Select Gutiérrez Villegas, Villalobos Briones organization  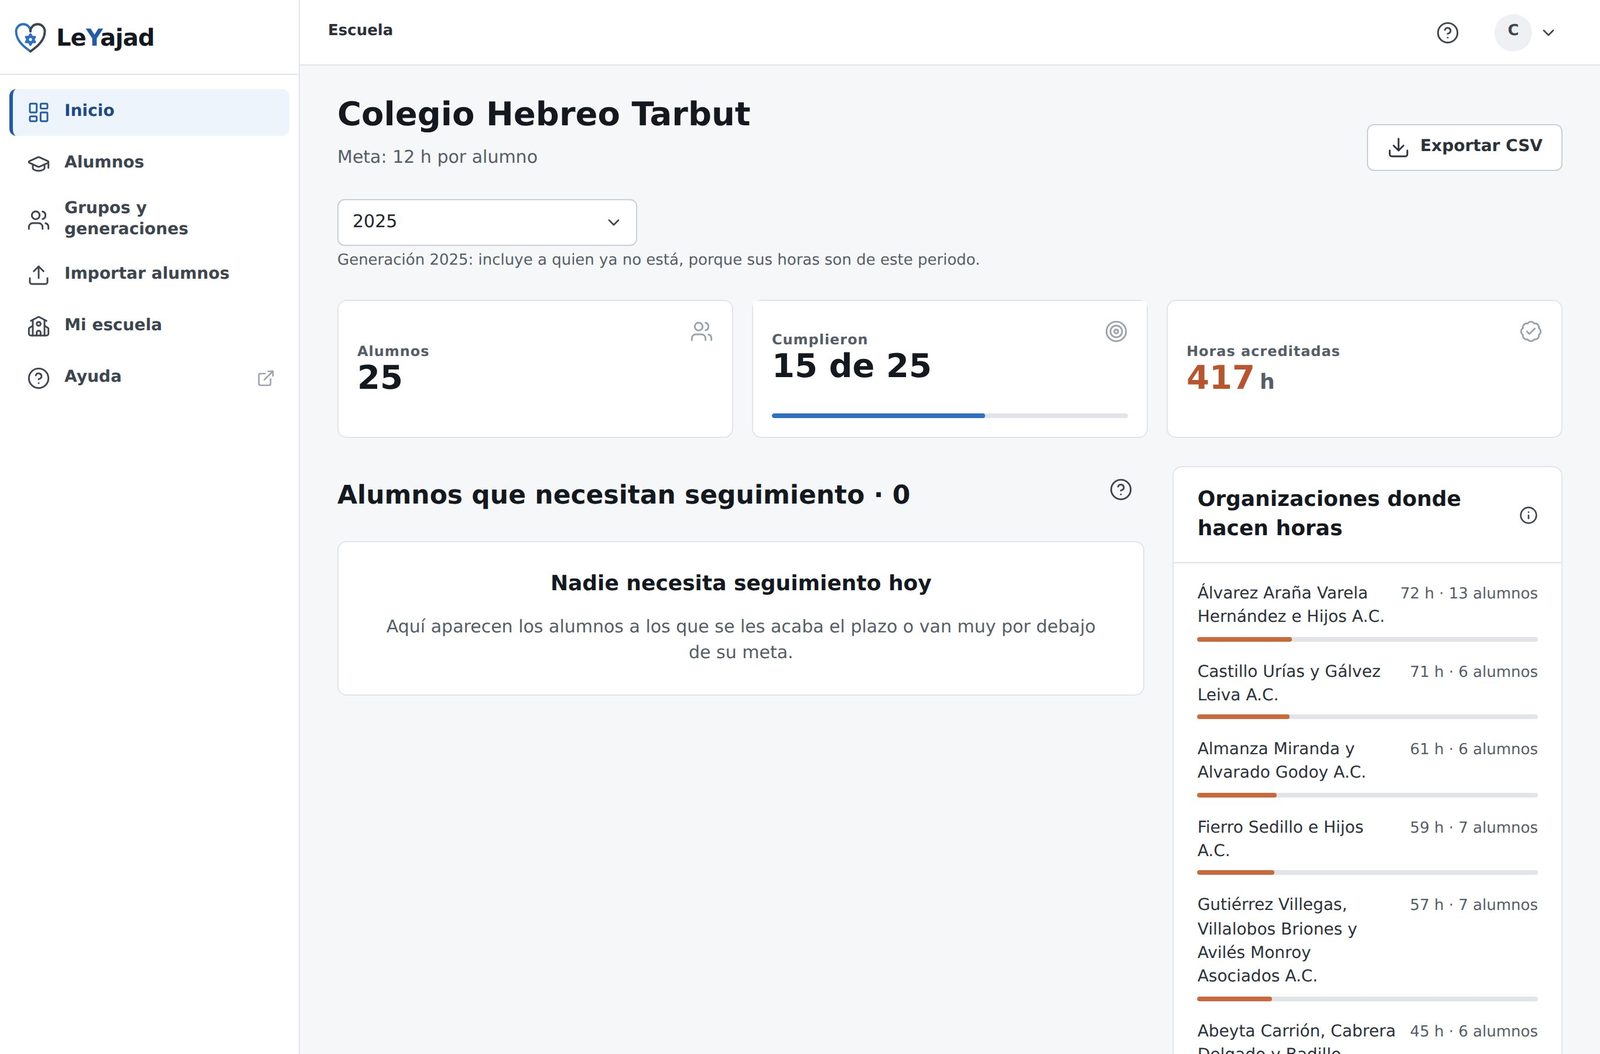[x=1277, y=940]
